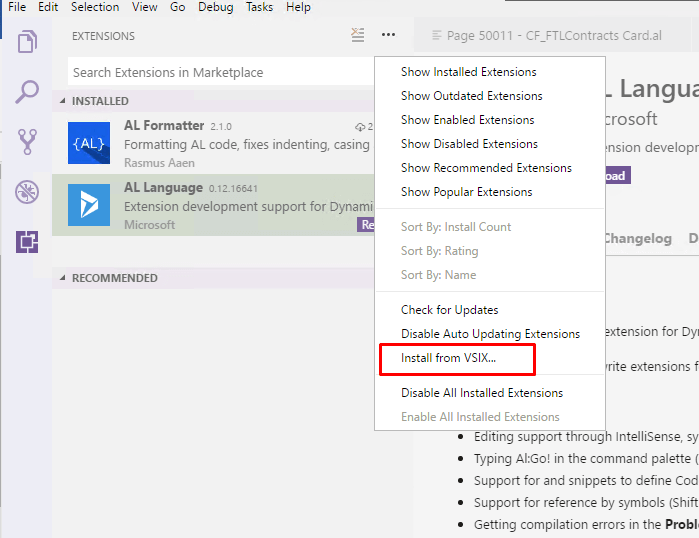Open the More Actions ellipsis in Extensions
Screen dimensions: 699x538
click(x=388, y=35)
